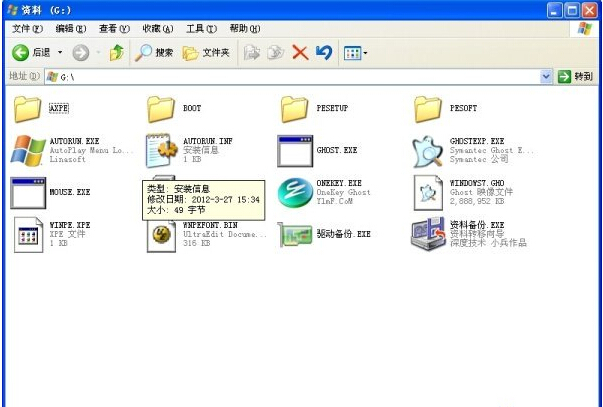This screenshot has height=407, width=603.
Task: Select the GHOSTEXP.EXE ghost icon
Action: [x=427, y=151]
